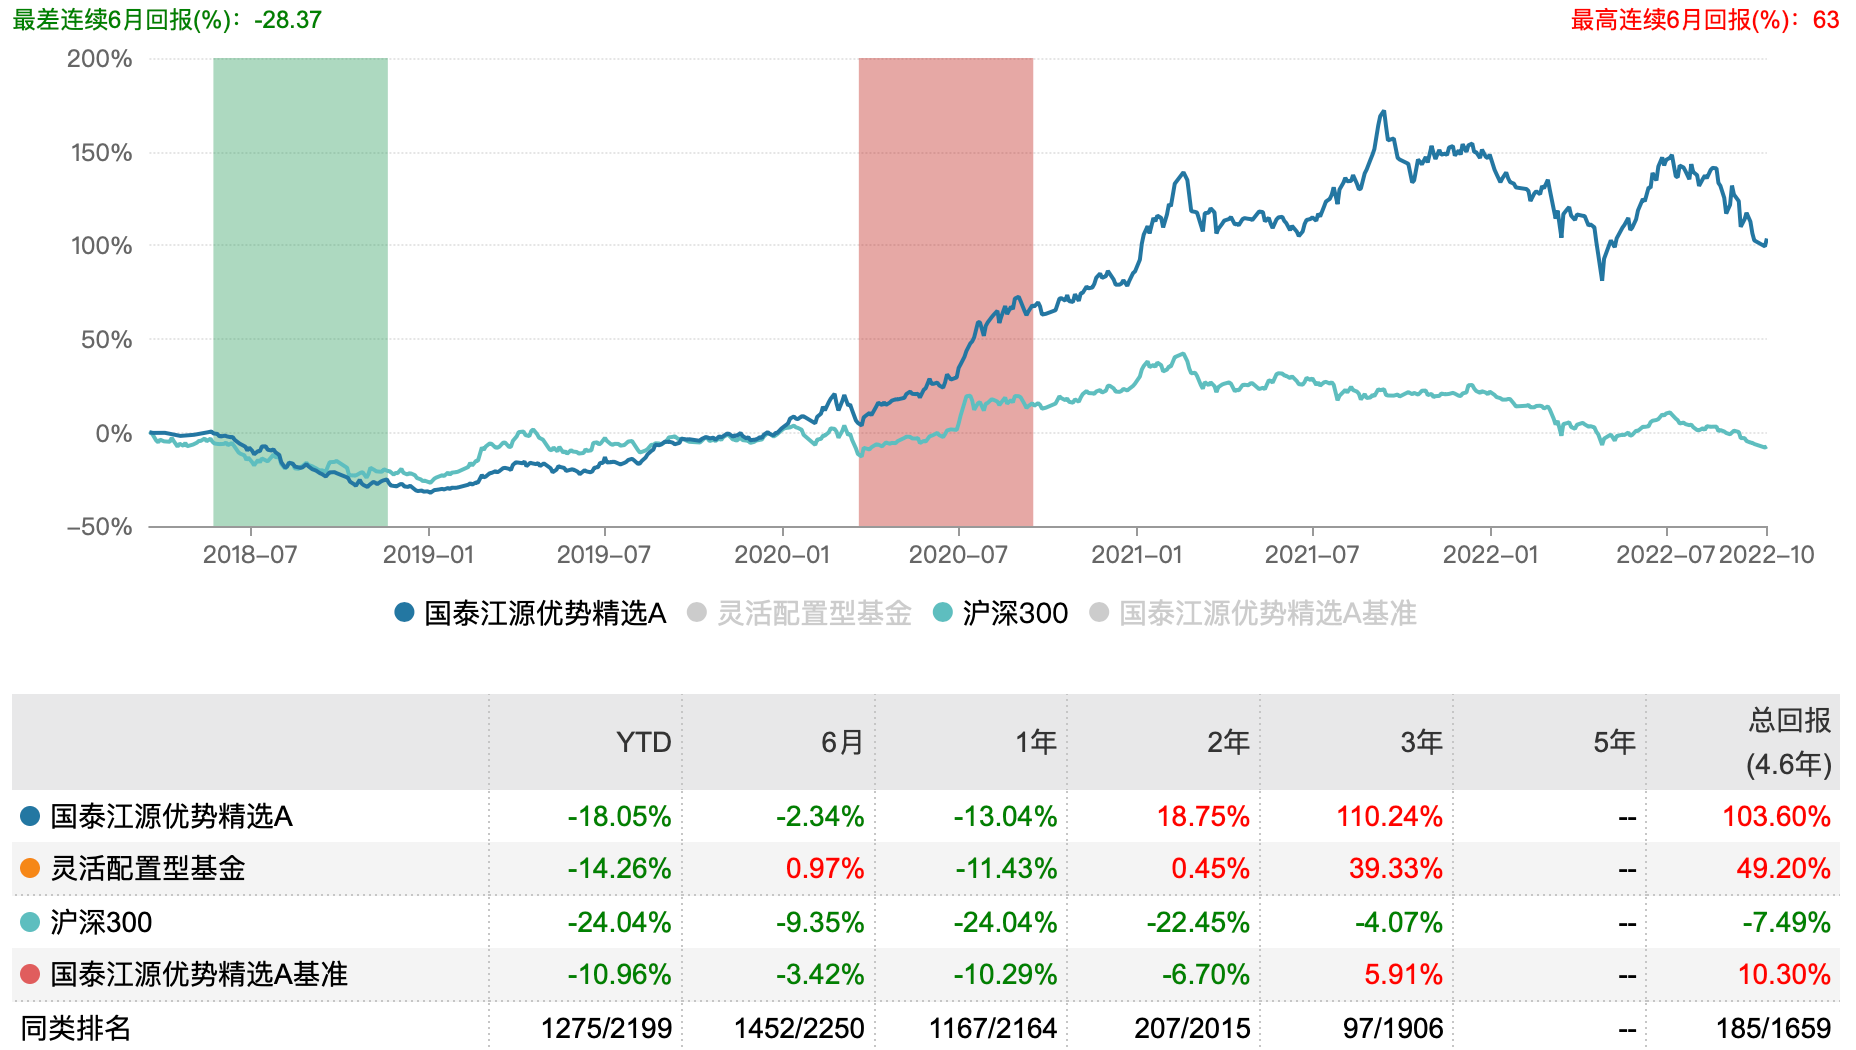Click the 103.60% total return cell

click(1776, 816)
